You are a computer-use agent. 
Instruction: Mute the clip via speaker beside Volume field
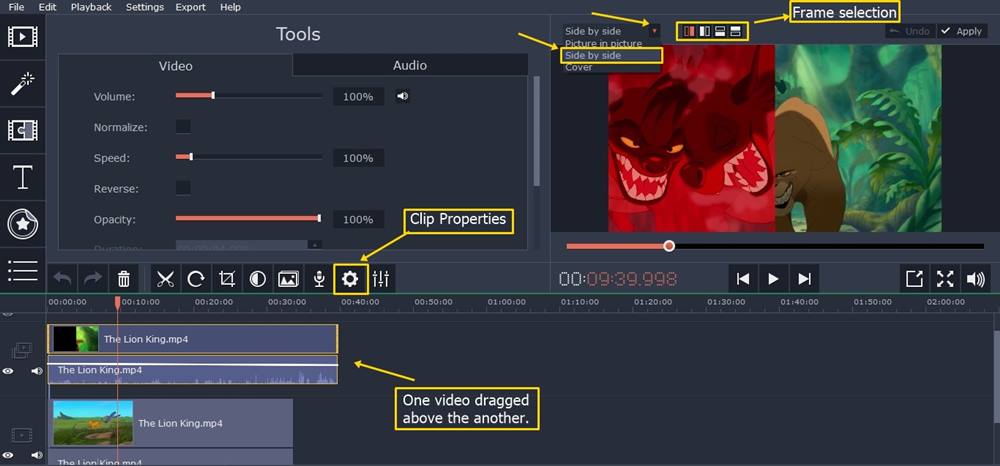click(402, 97)
